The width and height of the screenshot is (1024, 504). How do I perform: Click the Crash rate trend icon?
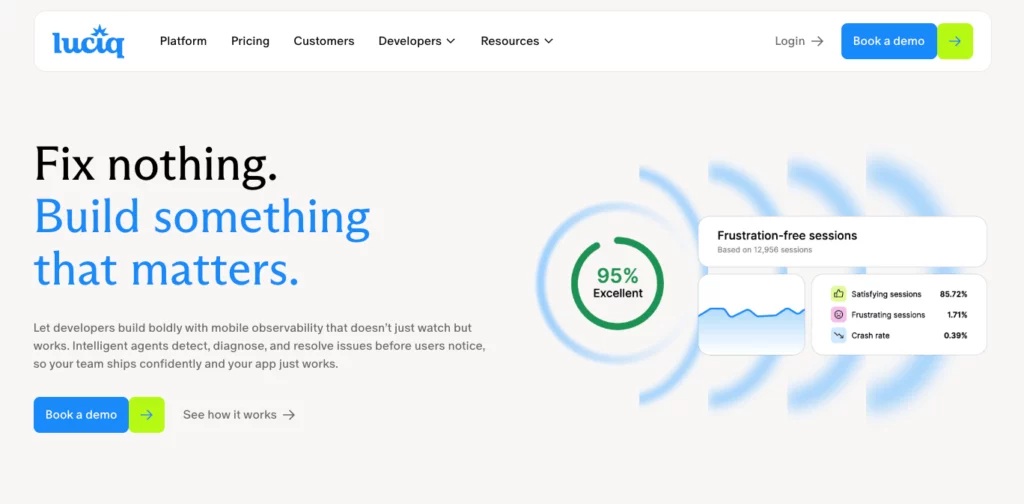tap(838, 336)
